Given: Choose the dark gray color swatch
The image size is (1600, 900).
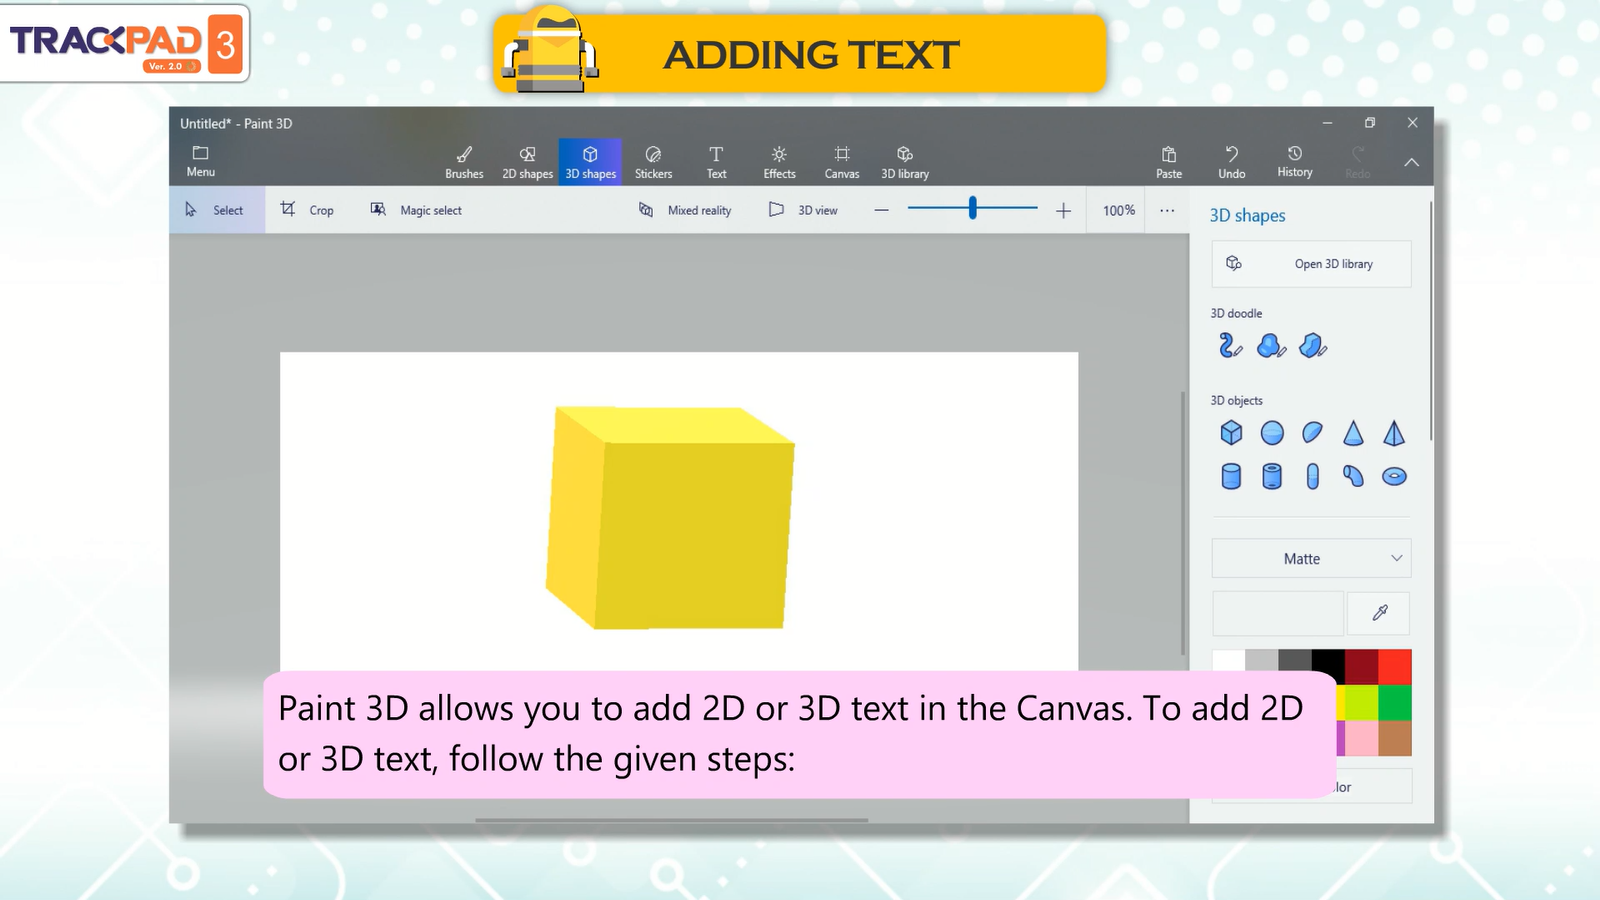Looking at the screenshot, I should click(x=1295, y=660).
